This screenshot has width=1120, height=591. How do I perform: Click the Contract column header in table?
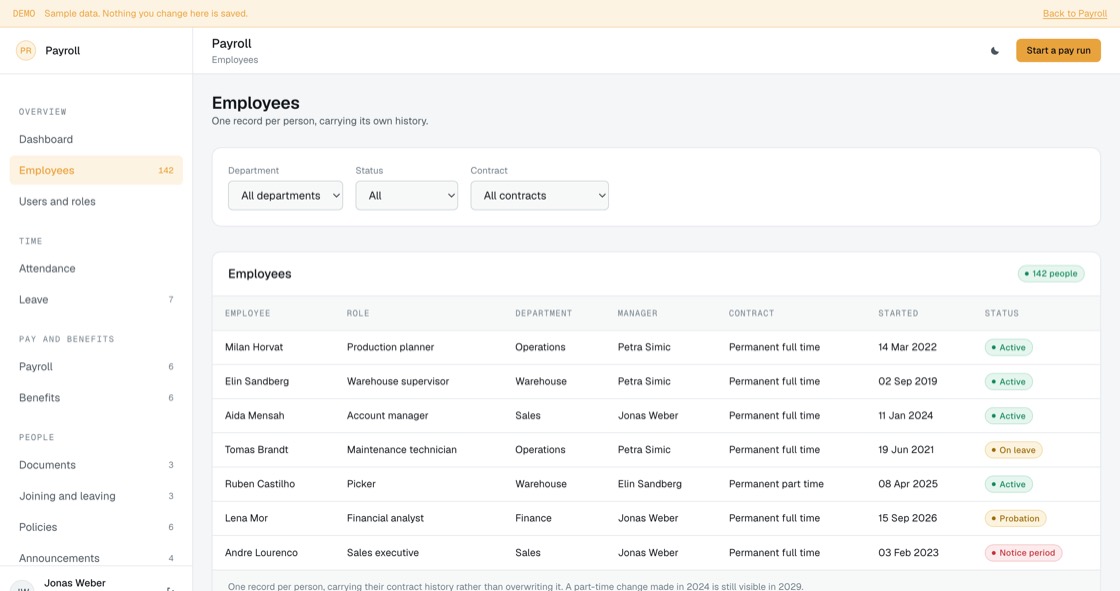[x=751, y=313]
